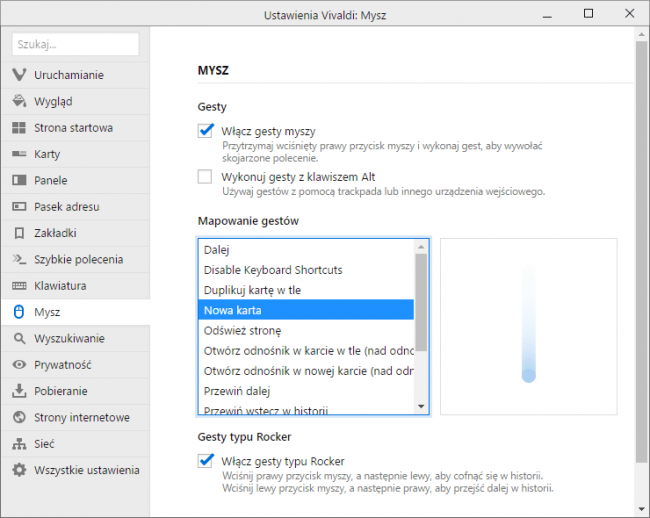Click the gesture list scrollbar thumb

point(421,302)
